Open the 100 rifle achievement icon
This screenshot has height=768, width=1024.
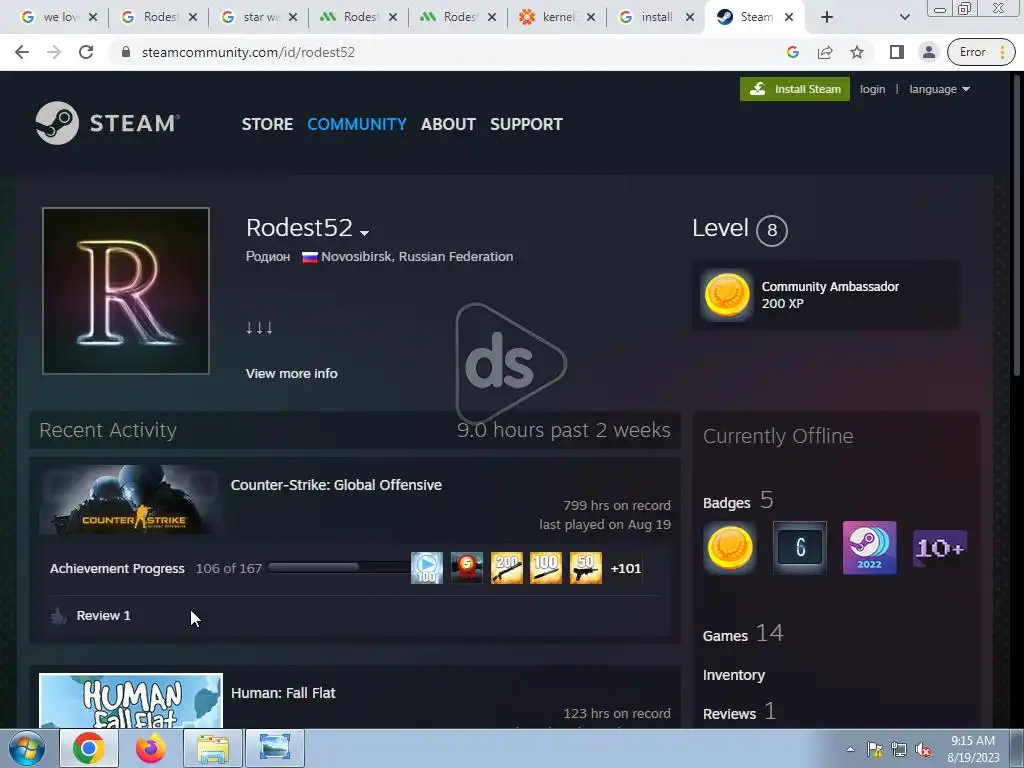pyautogui.click(x=546, y=568)
